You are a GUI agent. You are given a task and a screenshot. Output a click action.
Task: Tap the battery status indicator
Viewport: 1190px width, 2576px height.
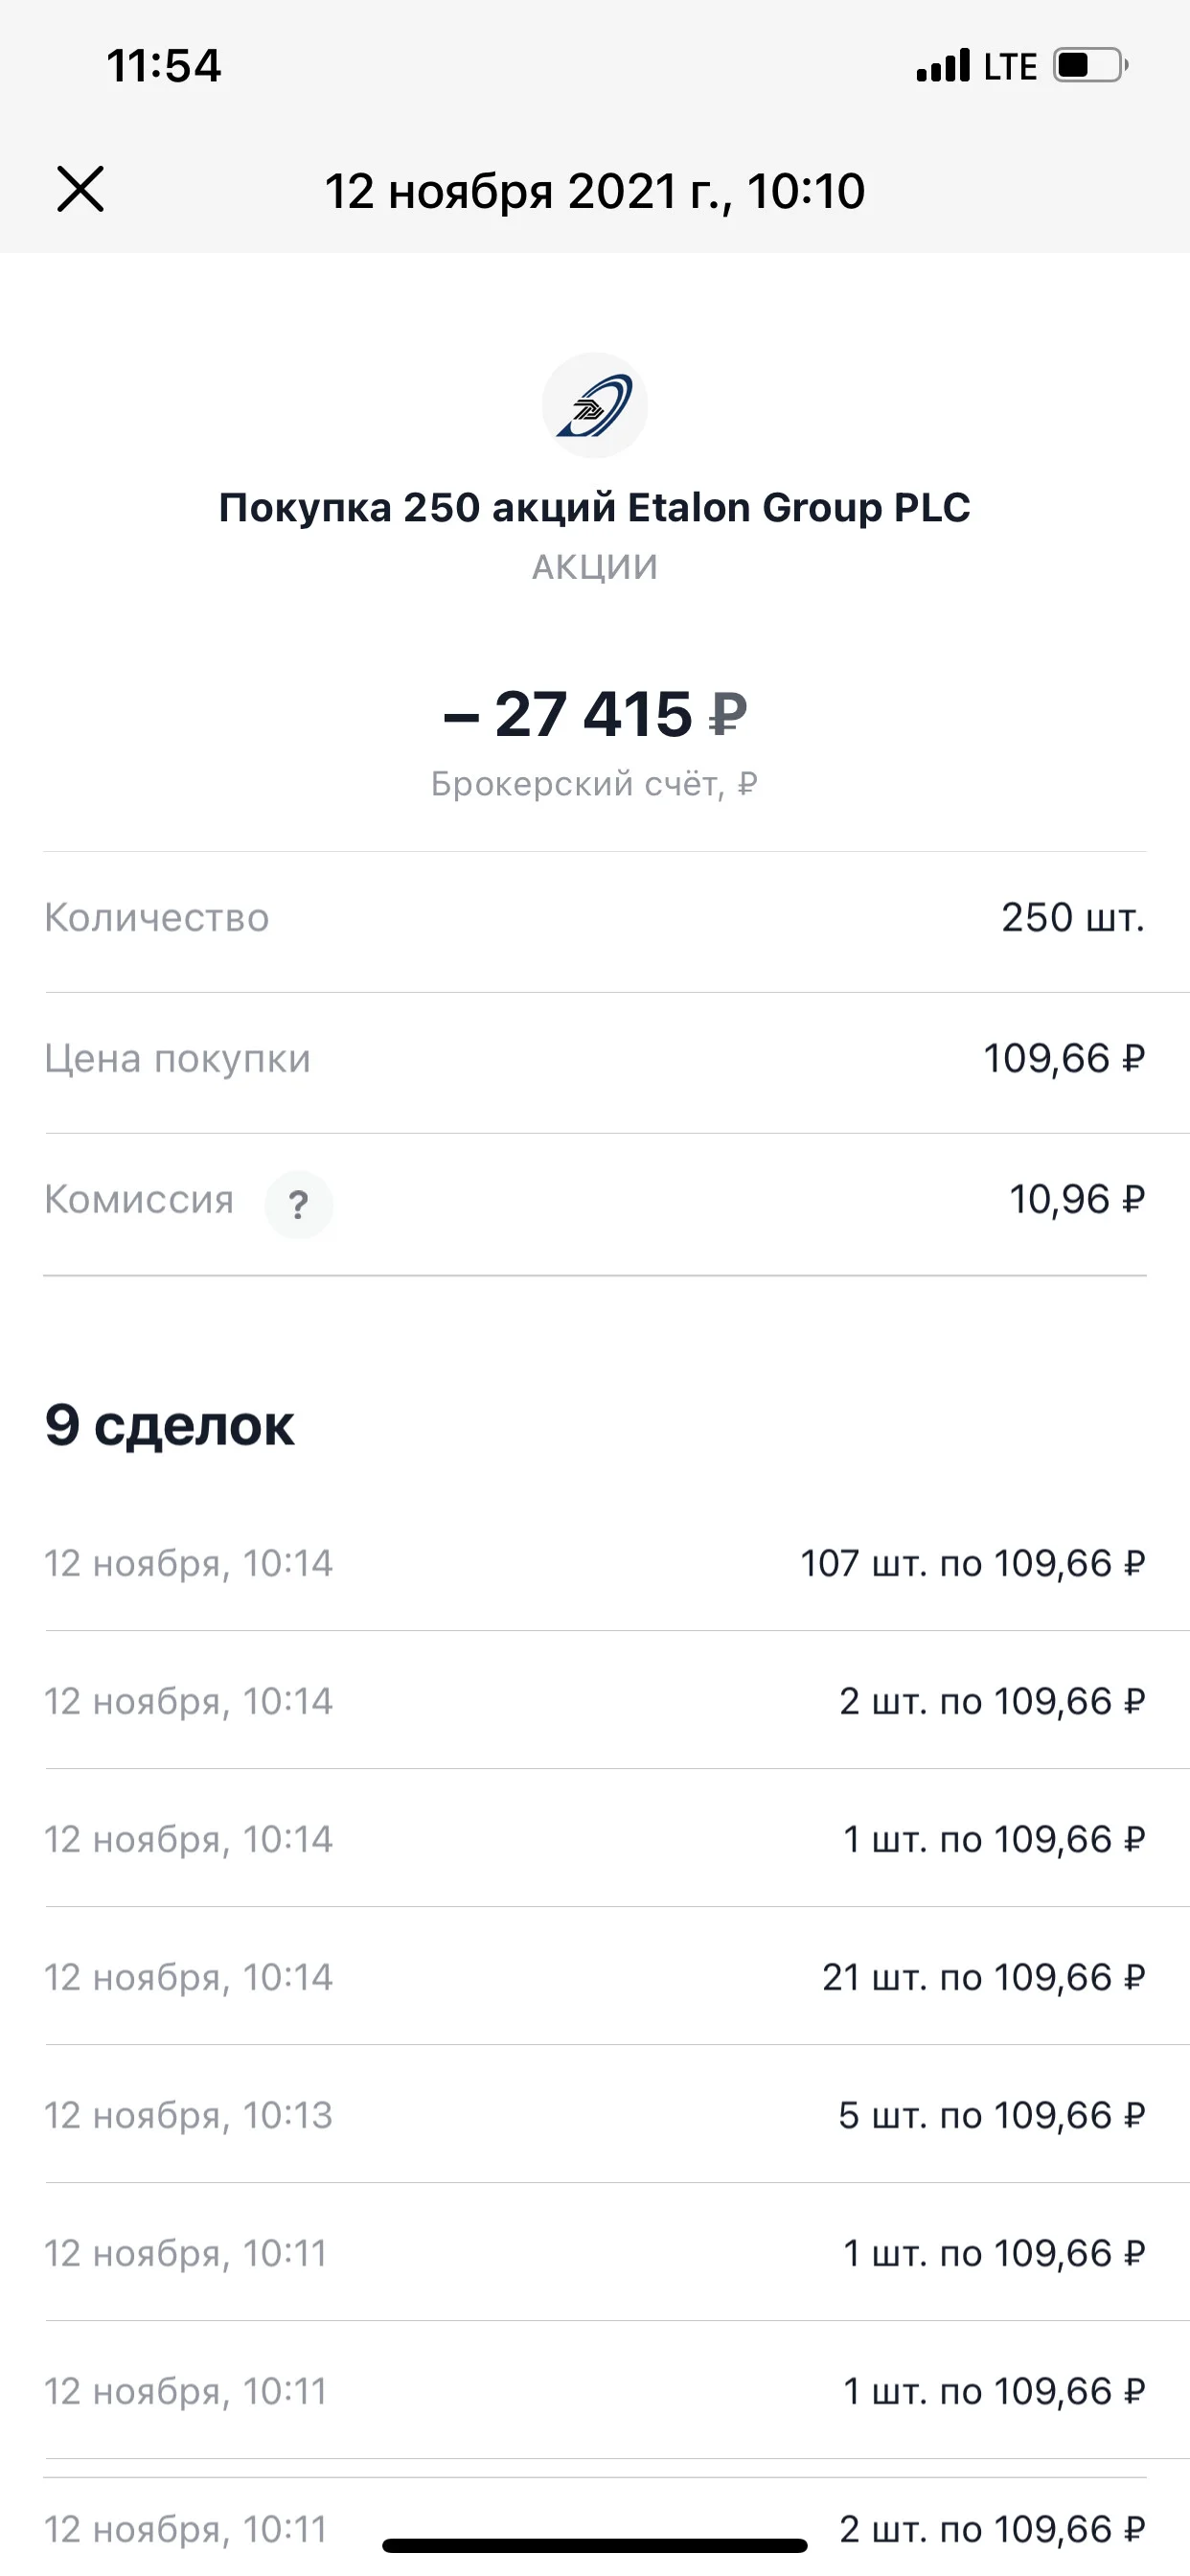click(1091, 66)
